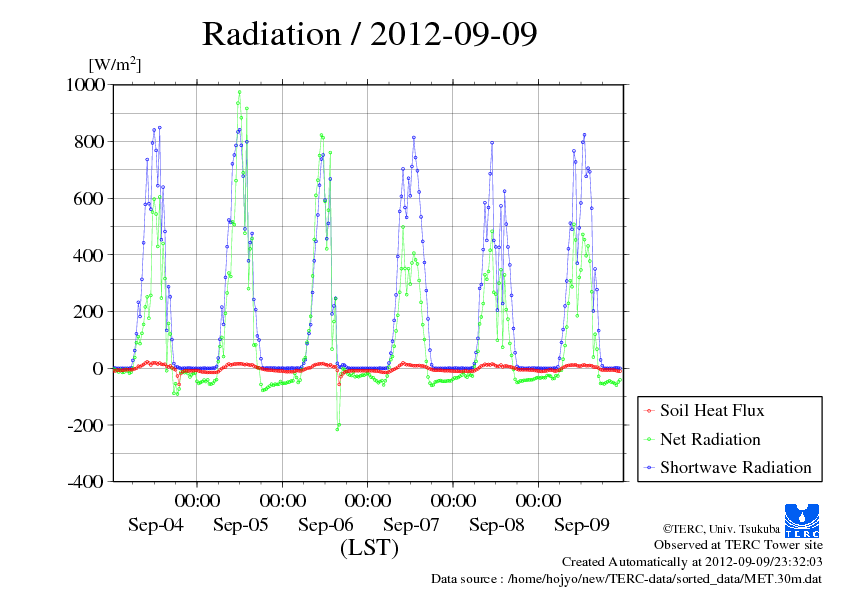This screenshot has height=595, width=842.
Task: Click the chart title 'Radiation / 2012-09-09'
Action: coord(369,34)
